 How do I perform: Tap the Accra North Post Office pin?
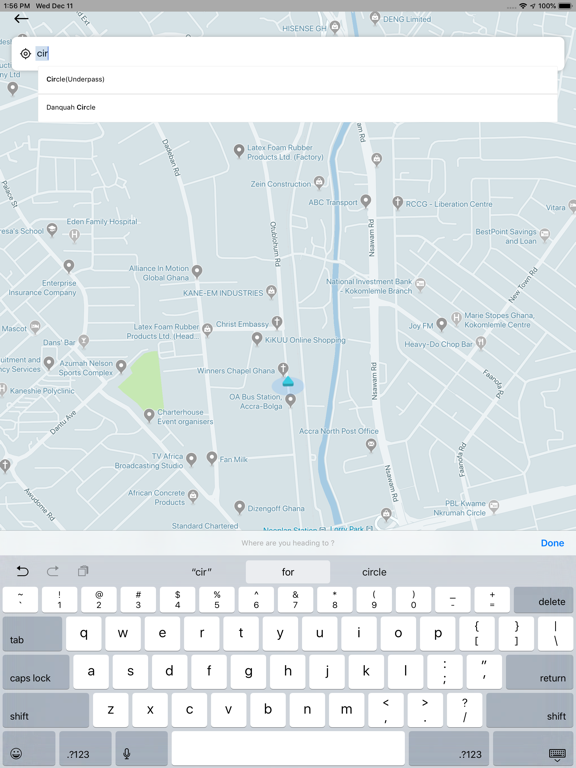tap(371, 445)
